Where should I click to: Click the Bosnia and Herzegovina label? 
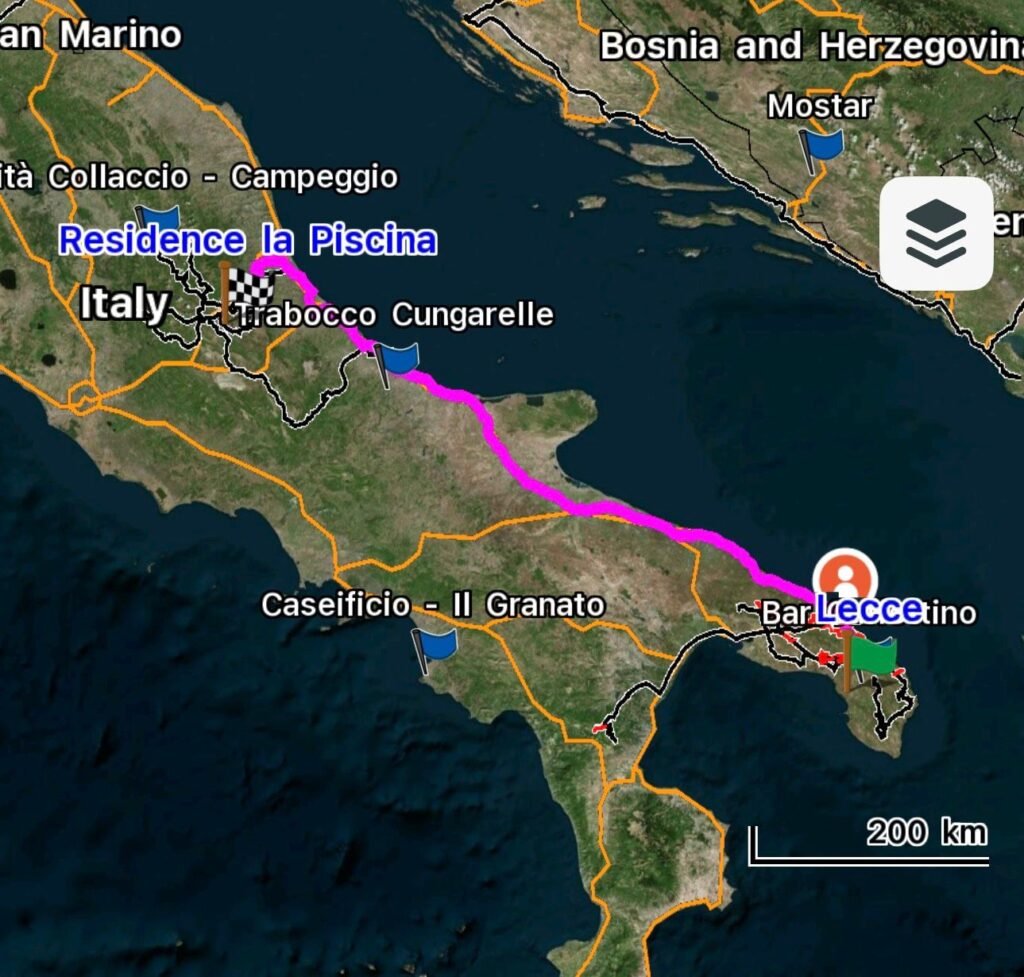point(812,46)
